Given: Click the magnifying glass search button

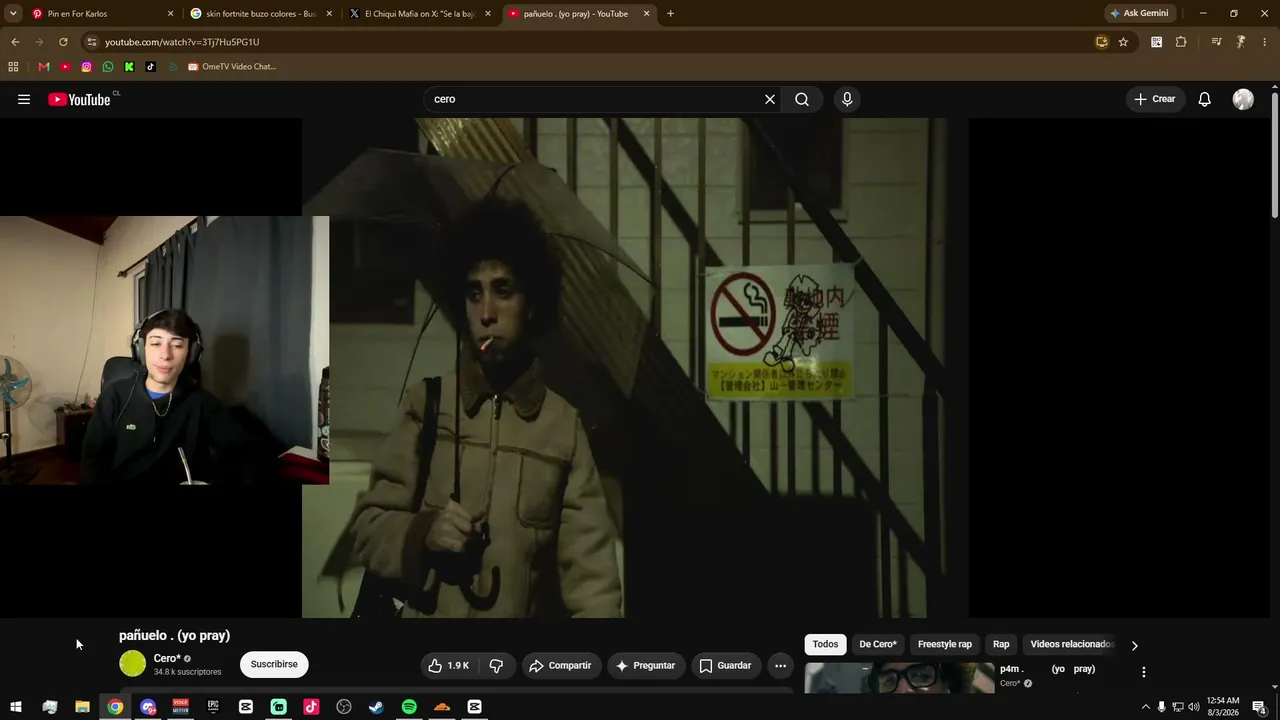Looking at the screenshot, I should tap(802, 99).
